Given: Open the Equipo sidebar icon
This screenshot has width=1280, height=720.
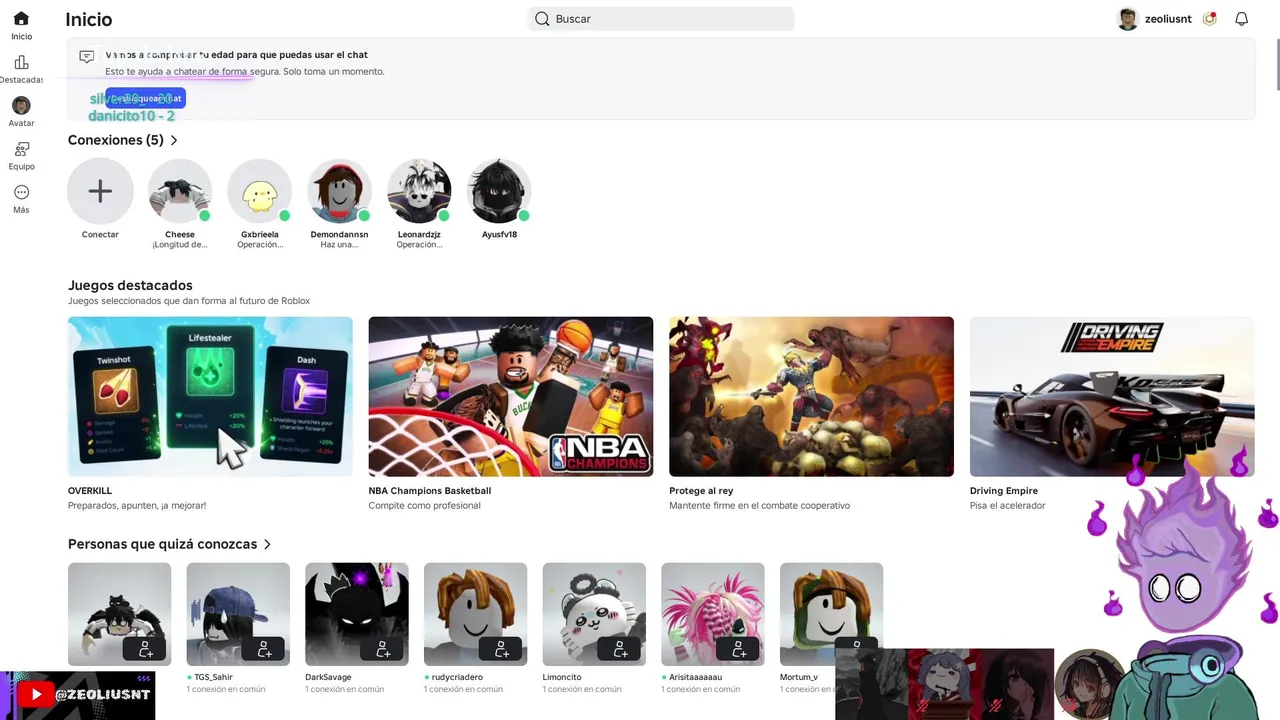Looking at the screenshot, I should pyautogui.click(x=21, y=149).
